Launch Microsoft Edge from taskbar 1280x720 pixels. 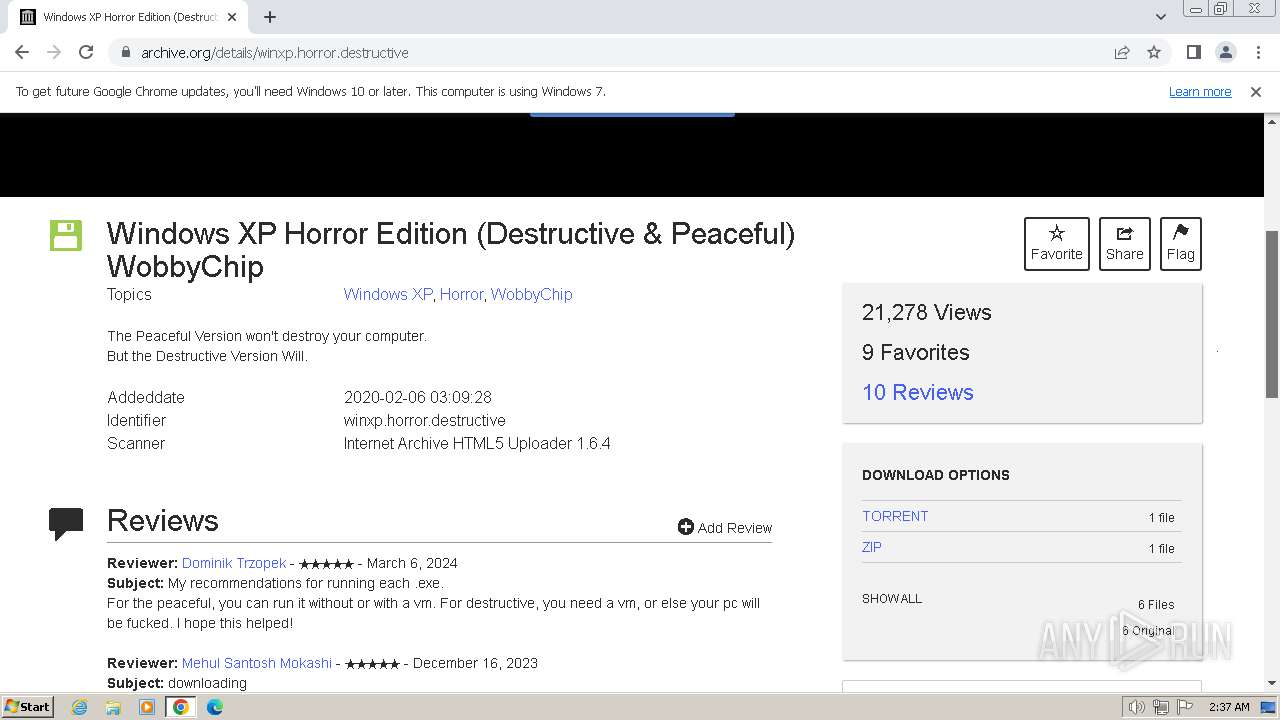(x=215, y=706)
